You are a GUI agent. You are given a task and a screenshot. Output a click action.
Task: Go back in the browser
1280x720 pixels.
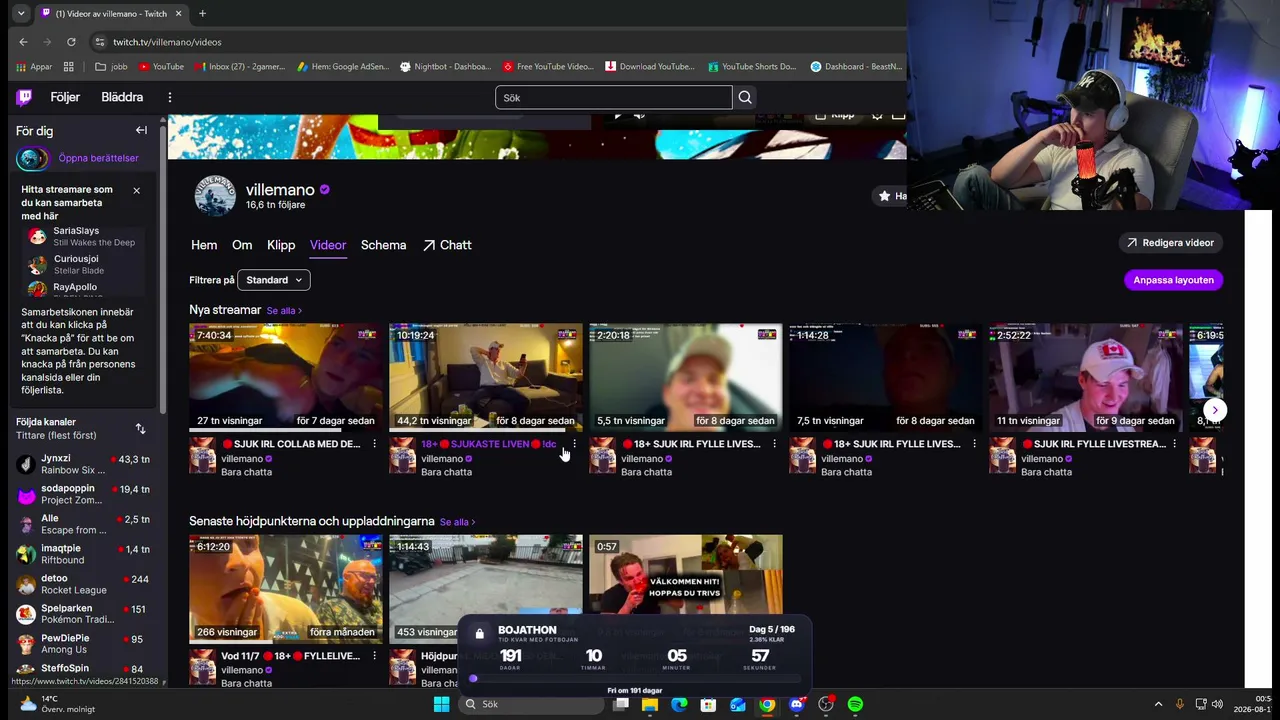pyautogui.click(x=23, y=42)
